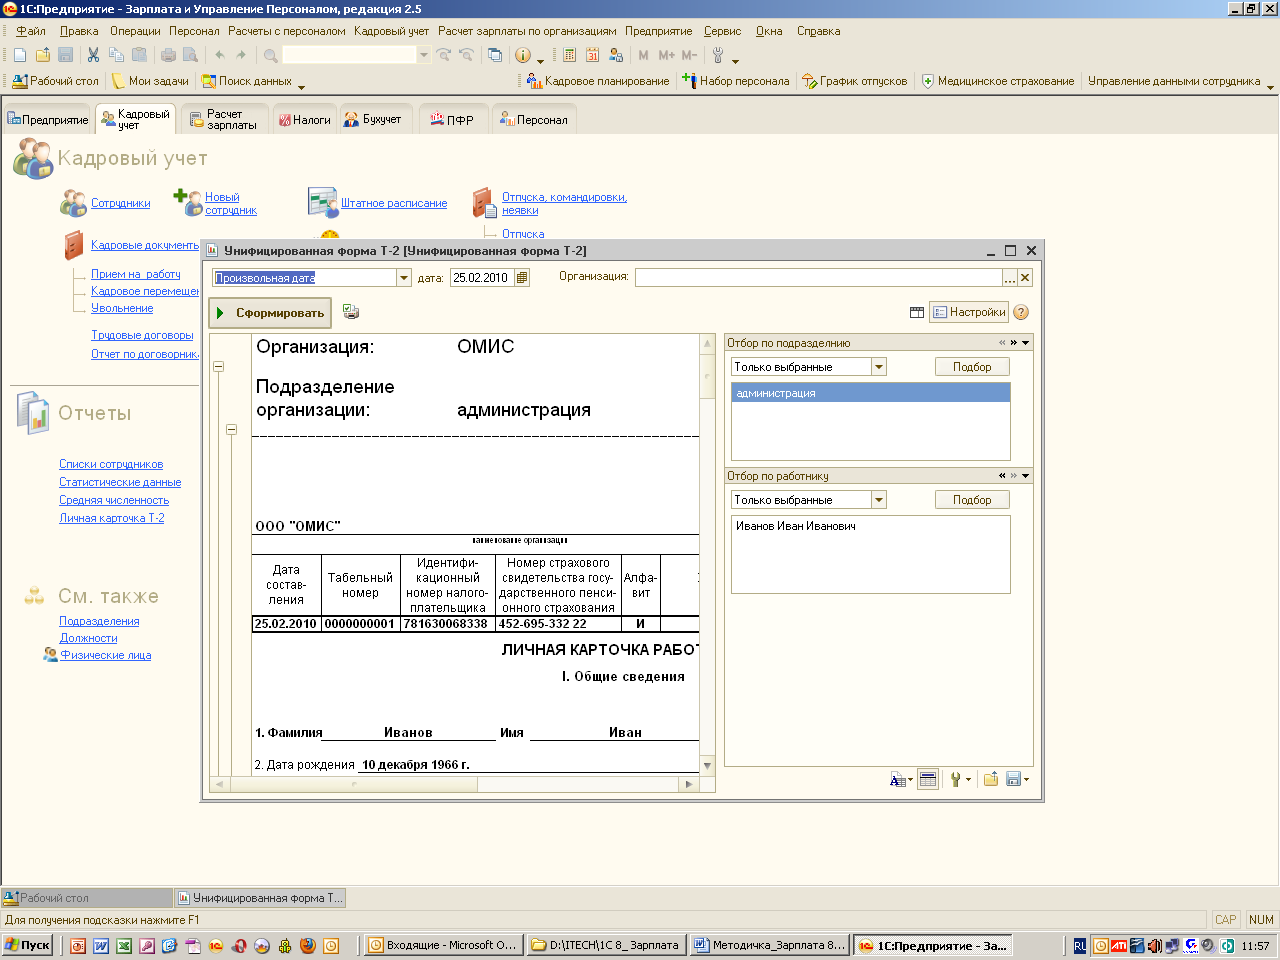1280x960 pixels.
Task: Click the printer icon next to Сформировать
Action: tap(351, 312)
